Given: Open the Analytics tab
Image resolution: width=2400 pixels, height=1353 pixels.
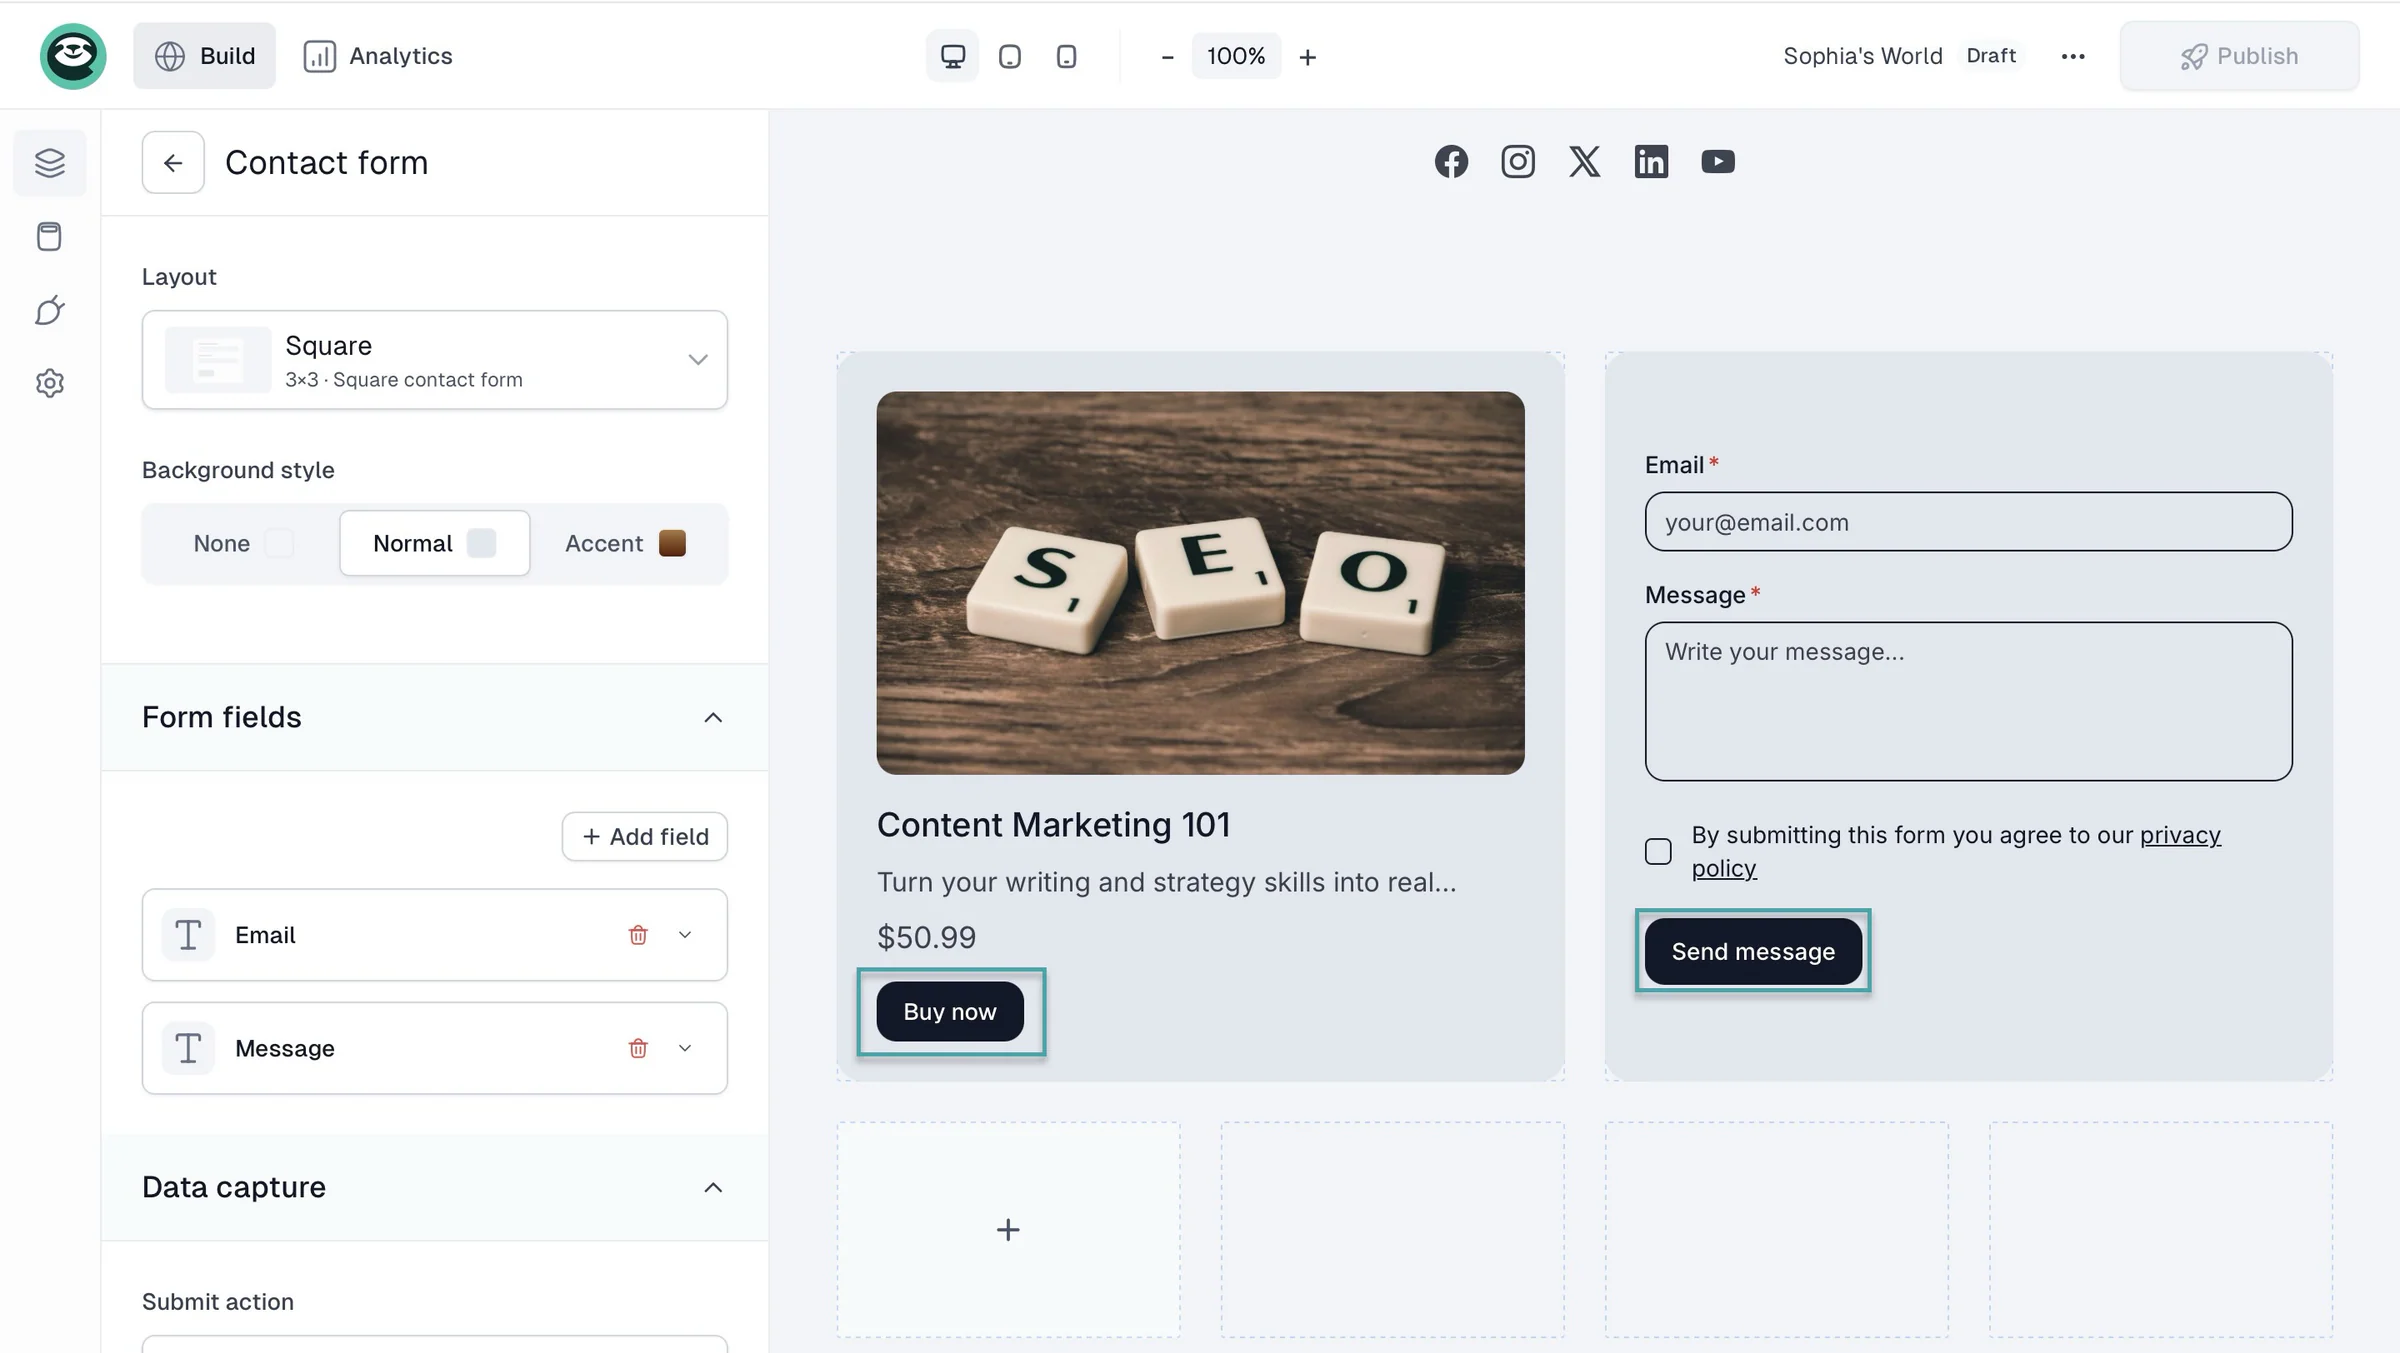Looking at the screenshot, I should point(378,56).
